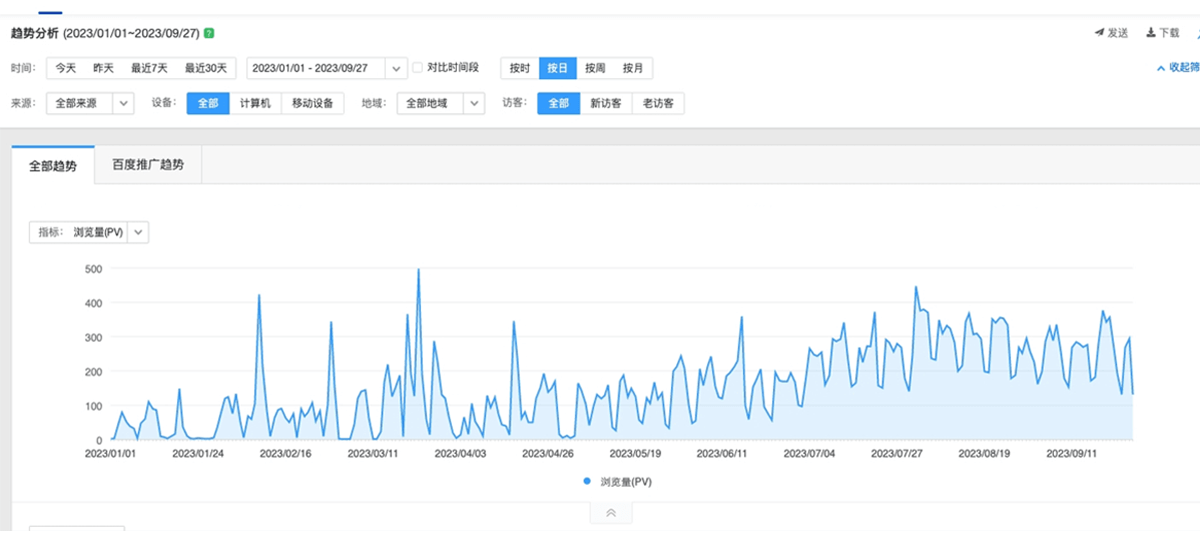This screenshot has height=547, width=1200.
Task: Select the 按时 hourly granularity
Action: (x=519, y=68)
